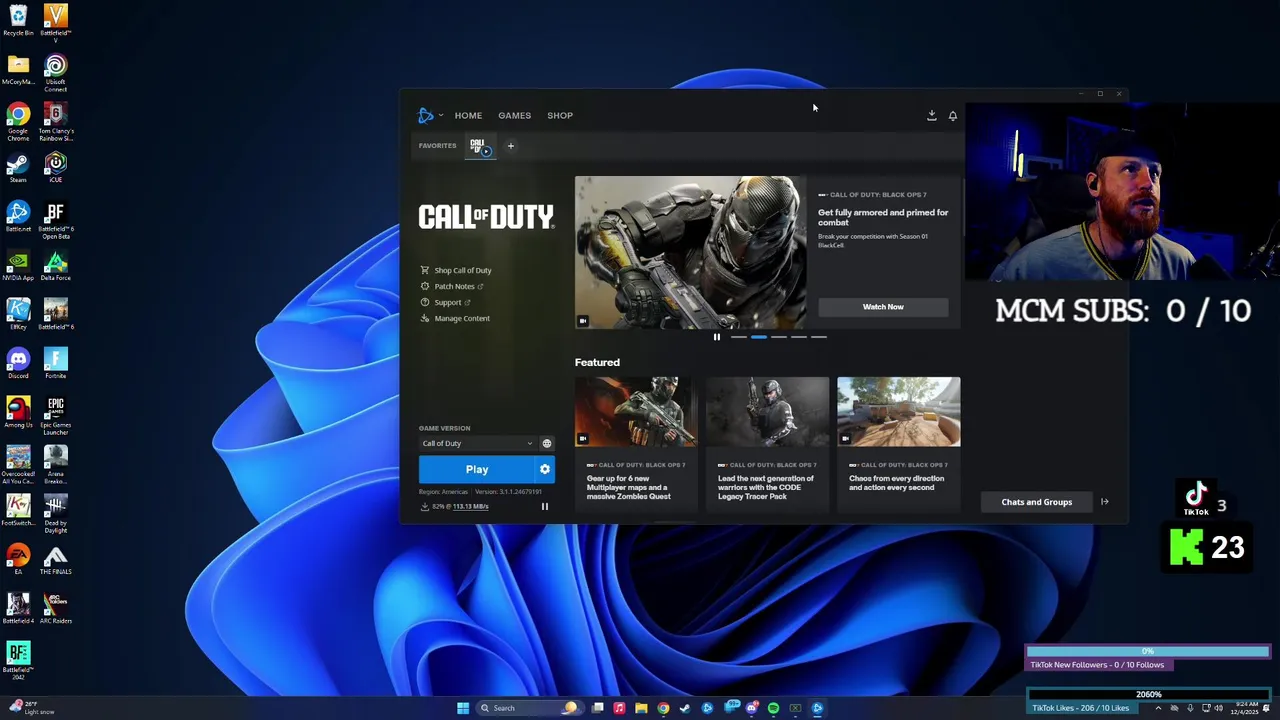Screen dimensions: 1280x720
Task: Open Recycle Bin on desktop
Action: [x=18, y=21]
